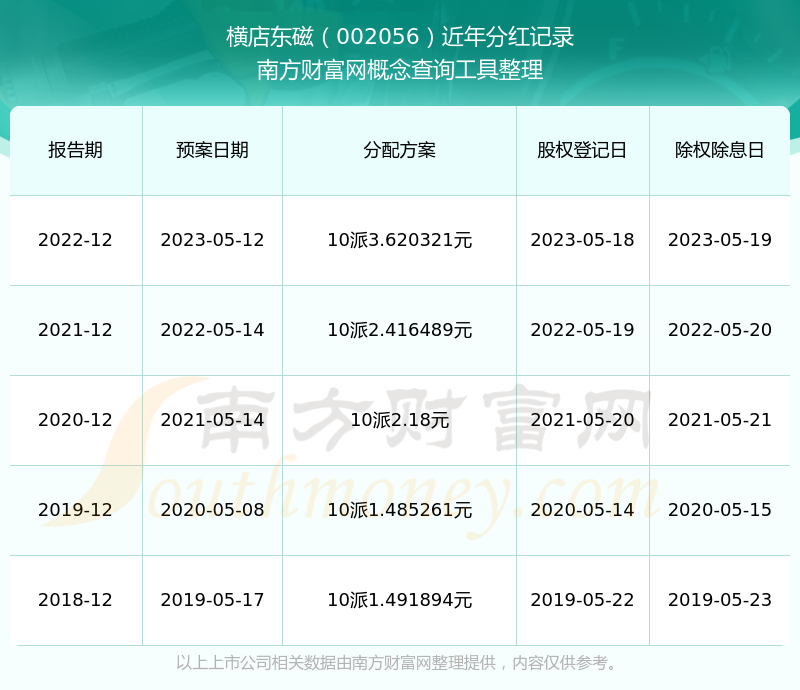Click report period cell 2018-12
The width and height of the screenshot is (800, 690).
coord(75,600)
